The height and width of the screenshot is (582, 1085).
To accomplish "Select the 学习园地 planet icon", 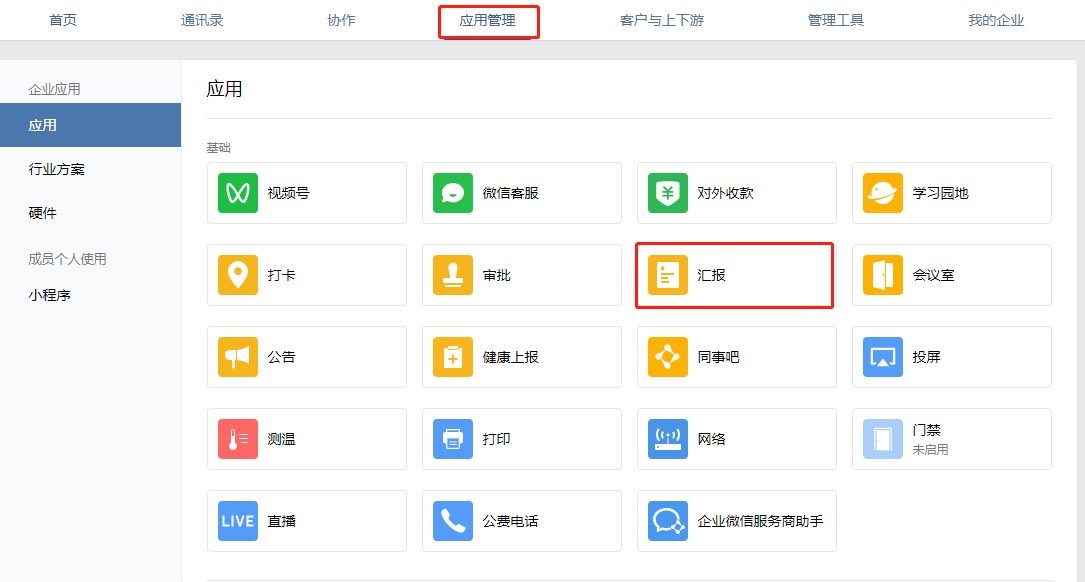I will click(882, 193).
